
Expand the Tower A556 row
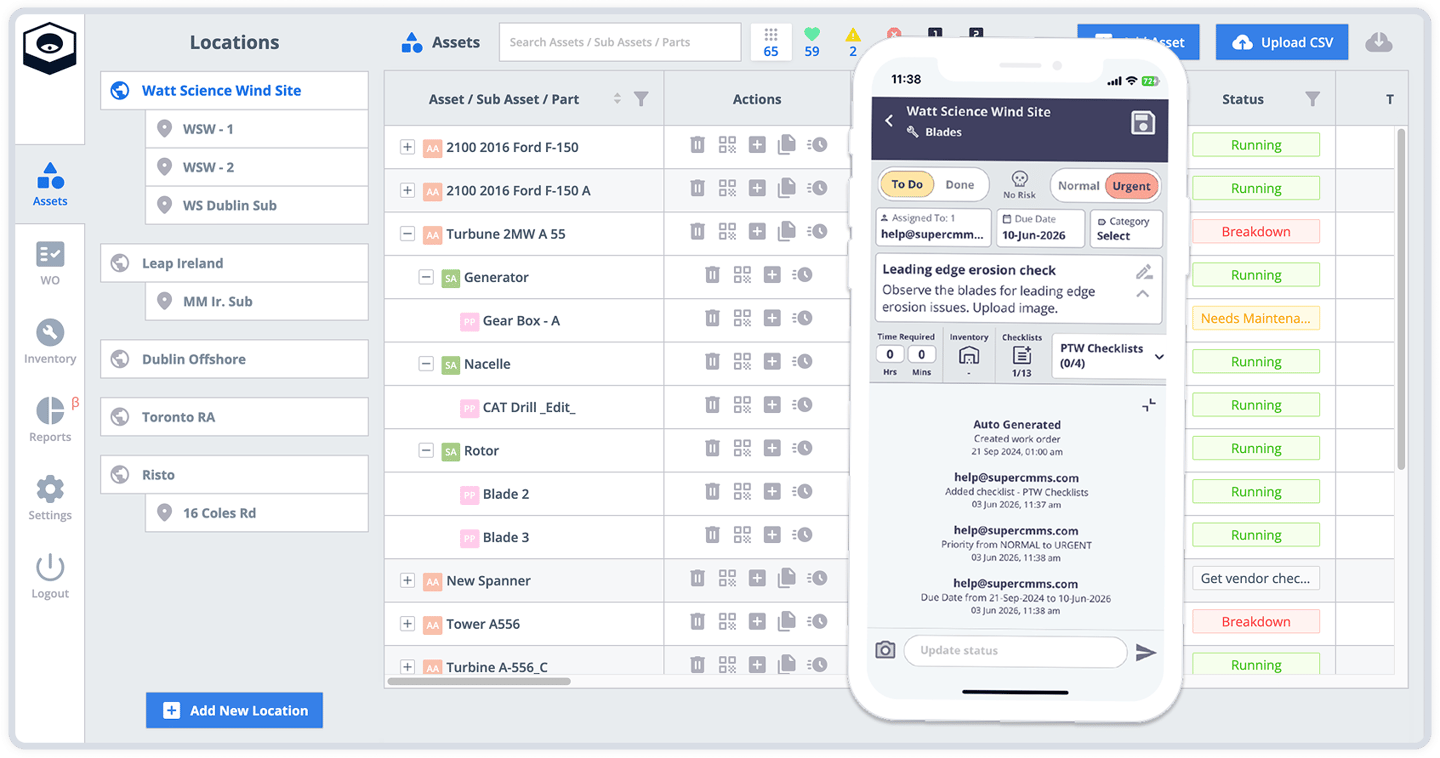[x=407, y=624]
